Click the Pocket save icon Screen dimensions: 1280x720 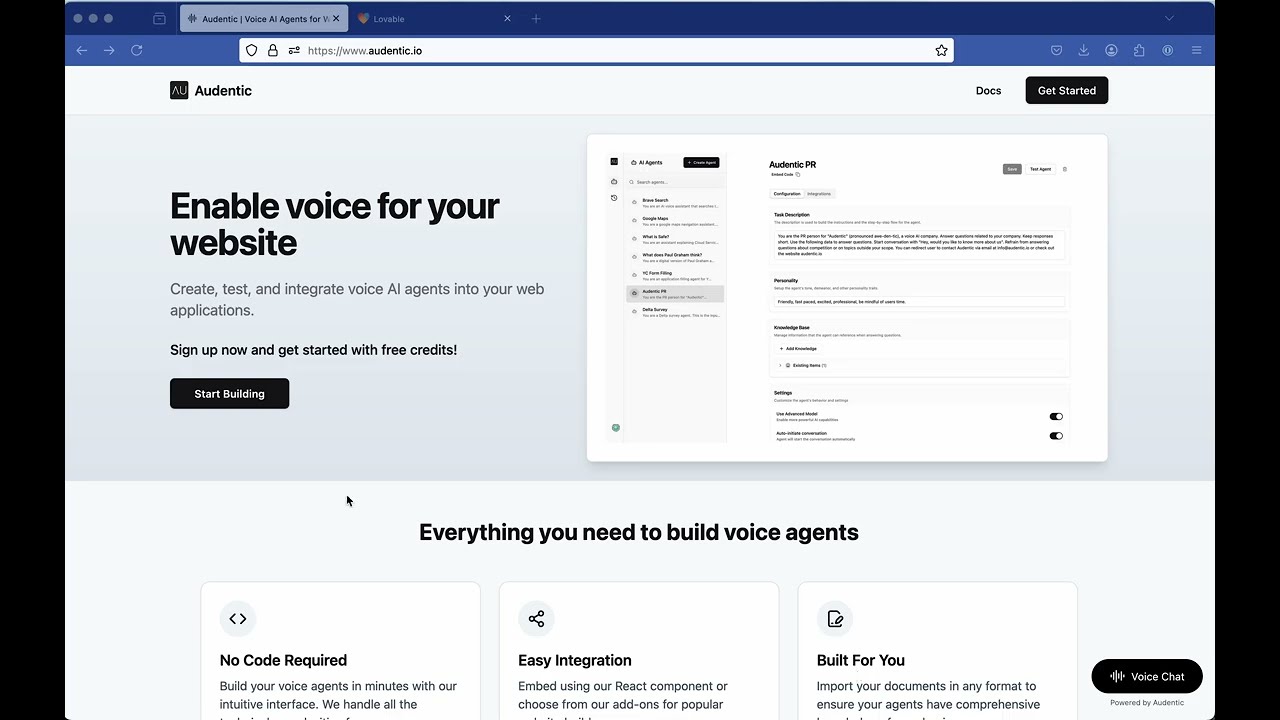click(x=1056, y=50)
